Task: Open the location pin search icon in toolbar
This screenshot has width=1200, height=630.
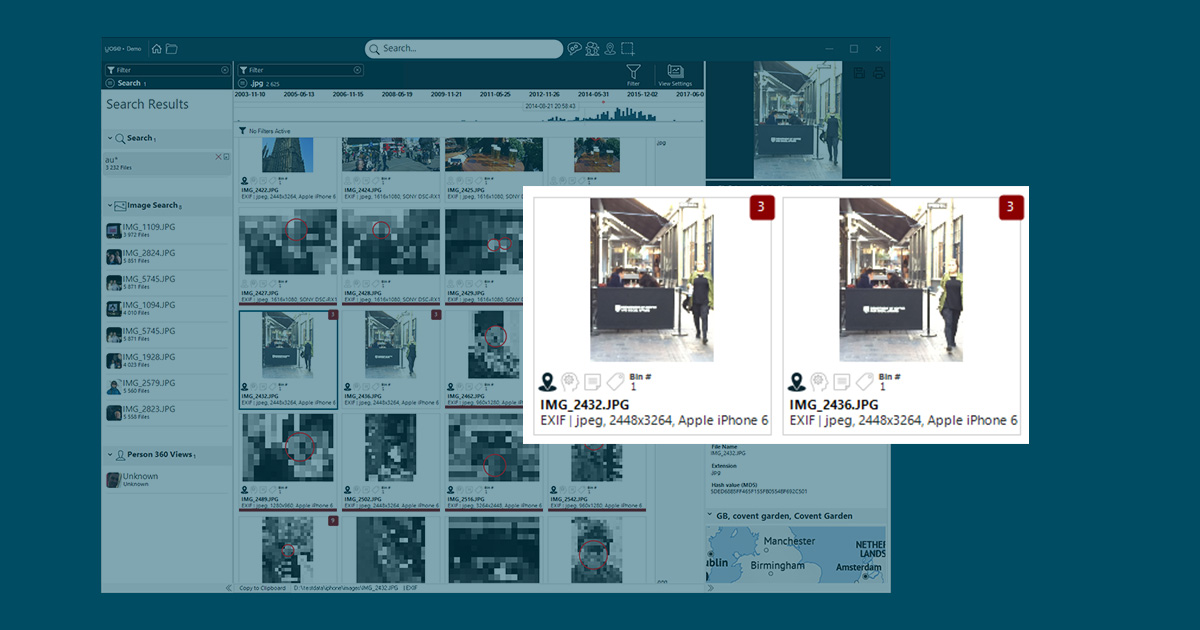Action: tap(609, 48)
